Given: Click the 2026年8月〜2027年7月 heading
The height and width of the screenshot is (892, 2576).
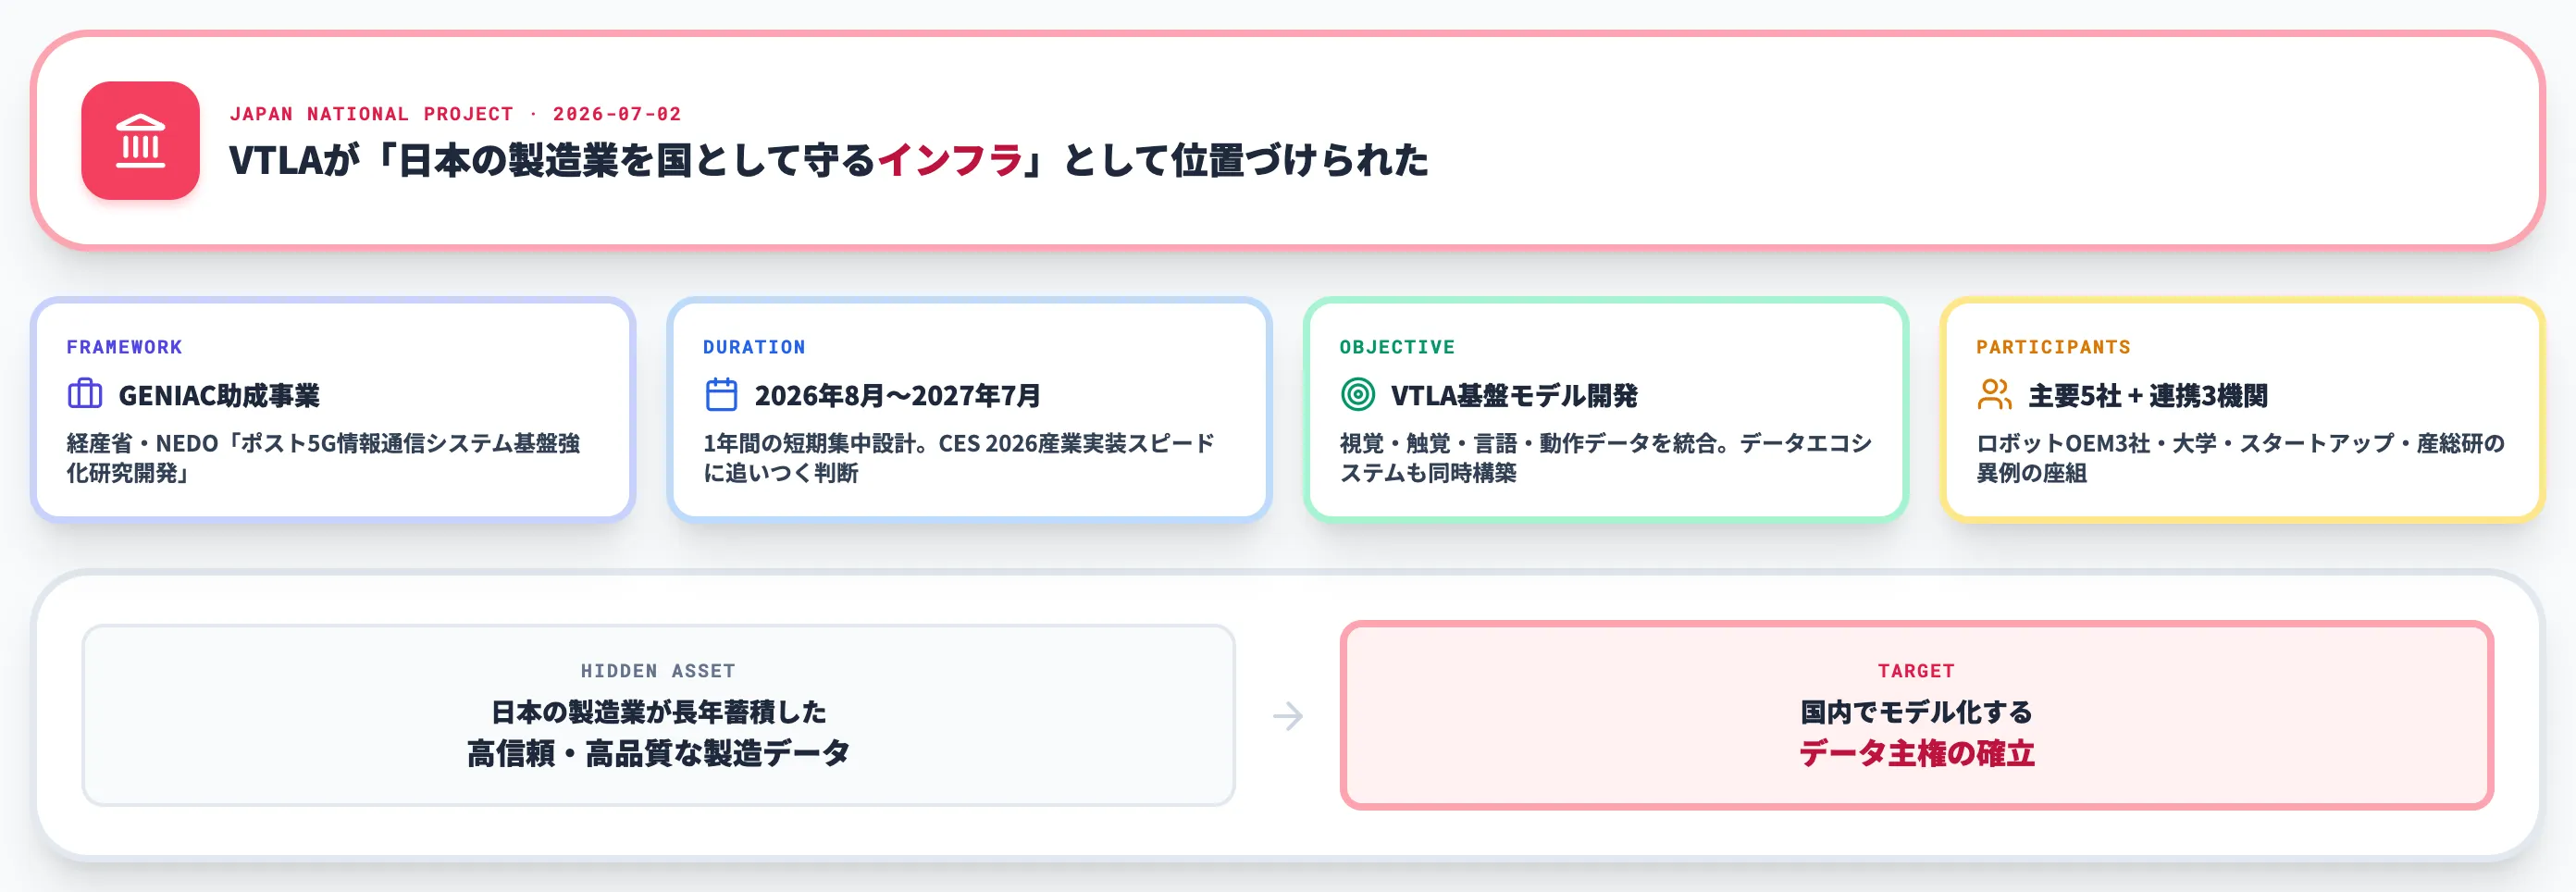Looking at the screenshot, I should pyautogui.click(x=897, y=395).
